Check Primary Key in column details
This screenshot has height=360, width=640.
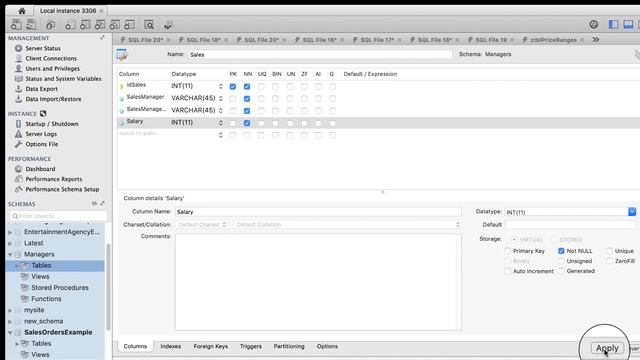tap(507, 251)
